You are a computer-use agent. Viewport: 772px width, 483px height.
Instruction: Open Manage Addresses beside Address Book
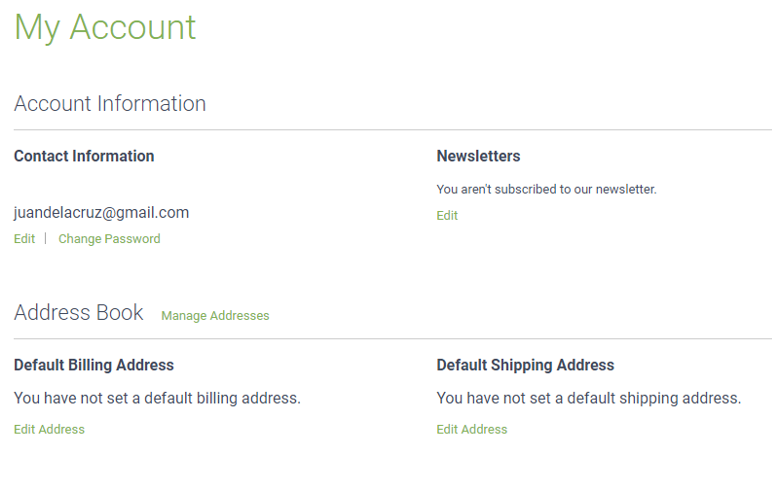(x=215, y=316)
